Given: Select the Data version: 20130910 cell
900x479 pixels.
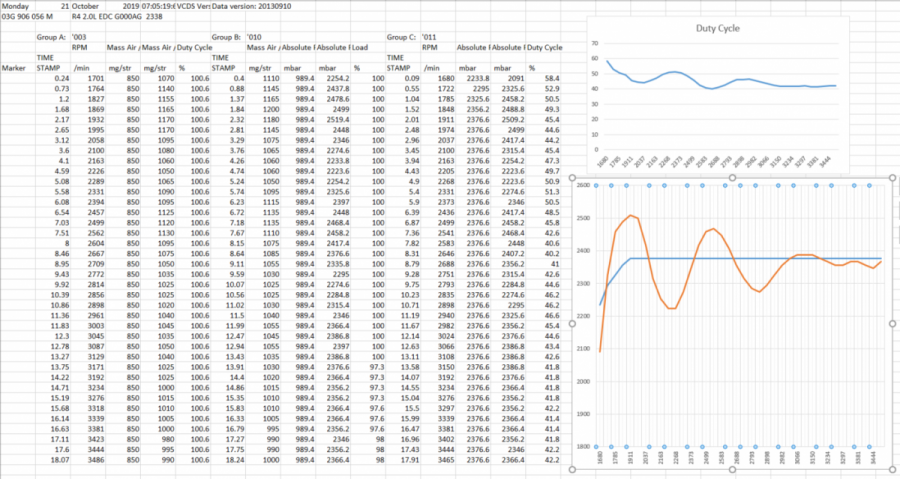Looking at the screenshot, I should pyautogui.click(x=246, y=6).
